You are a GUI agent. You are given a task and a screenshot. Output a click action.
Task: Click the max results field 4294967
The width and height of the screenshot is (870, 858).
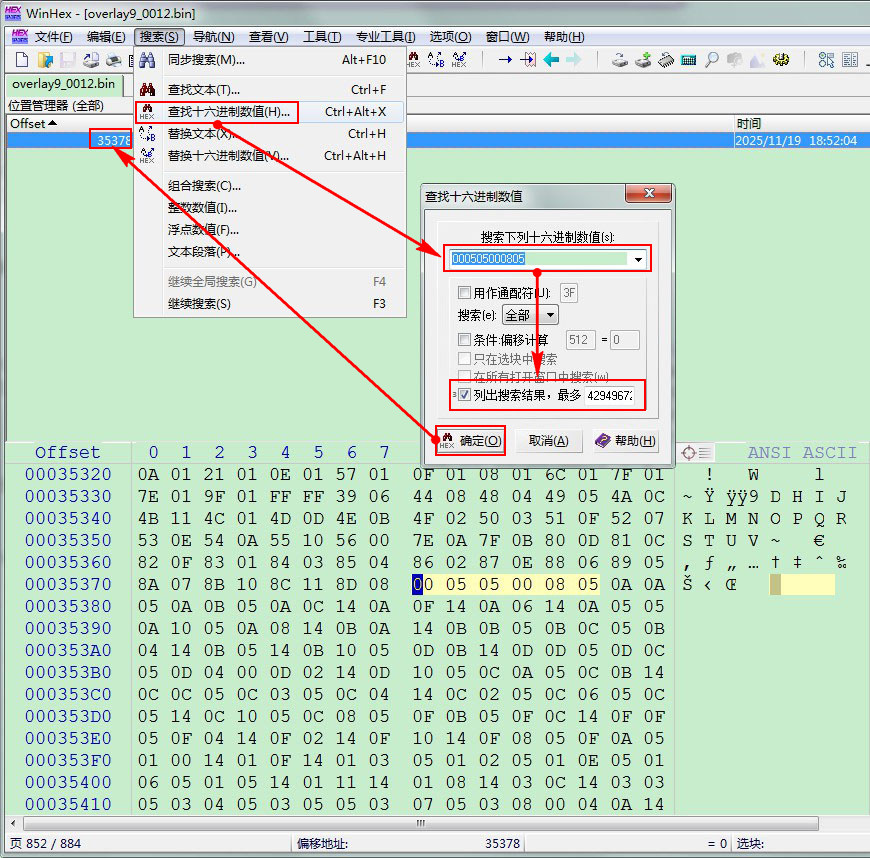pos(609,395)
